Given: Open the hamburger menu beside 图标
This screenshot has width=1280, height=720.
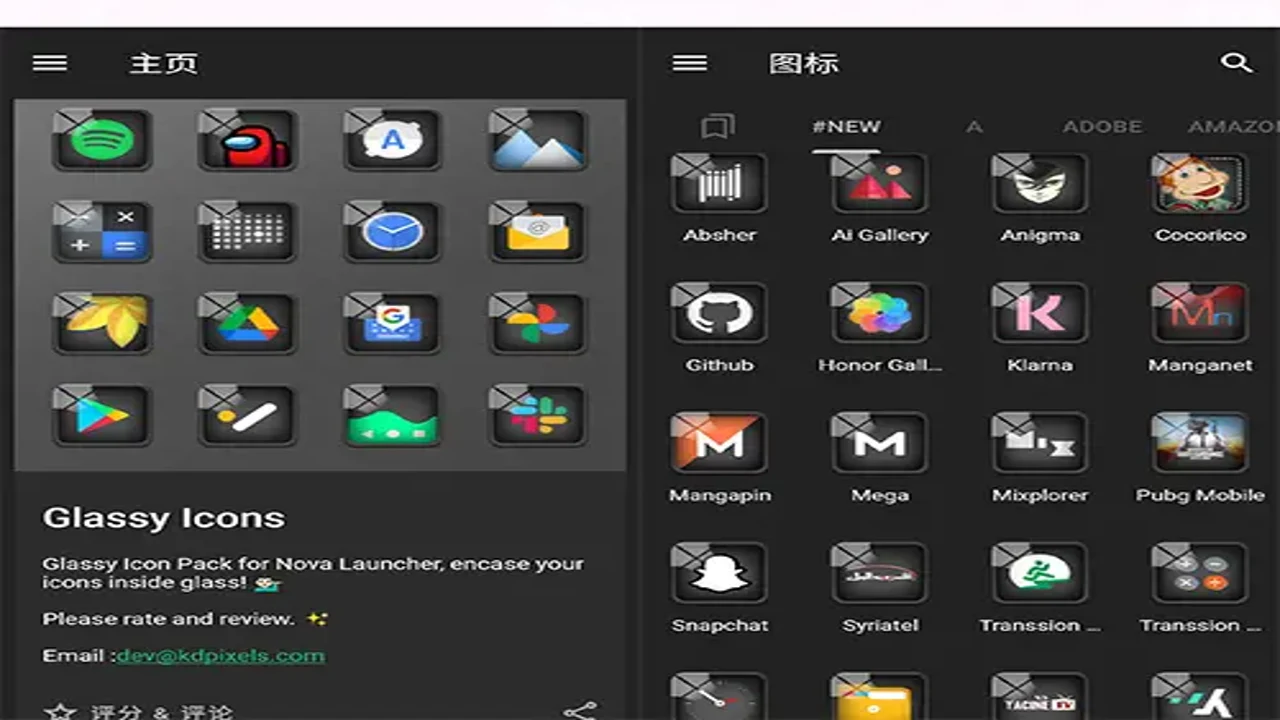Looking at the screenshot, I should click(x=690, y=64).
